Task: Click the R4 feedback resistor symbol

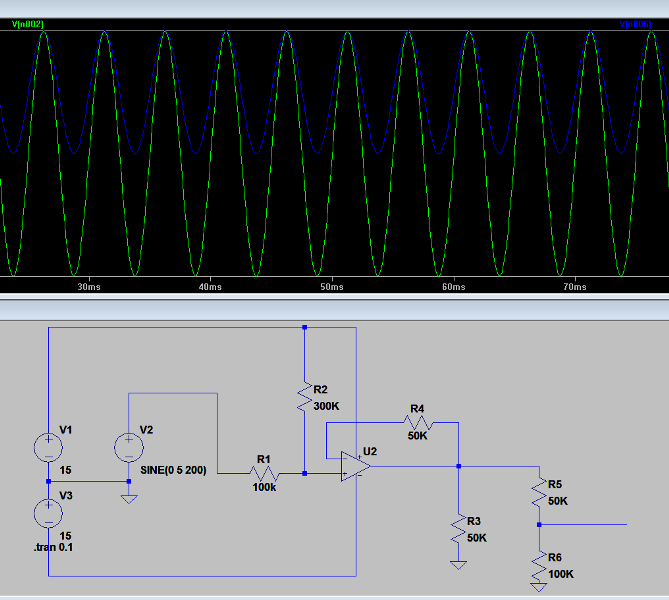Action: (418, 422)
